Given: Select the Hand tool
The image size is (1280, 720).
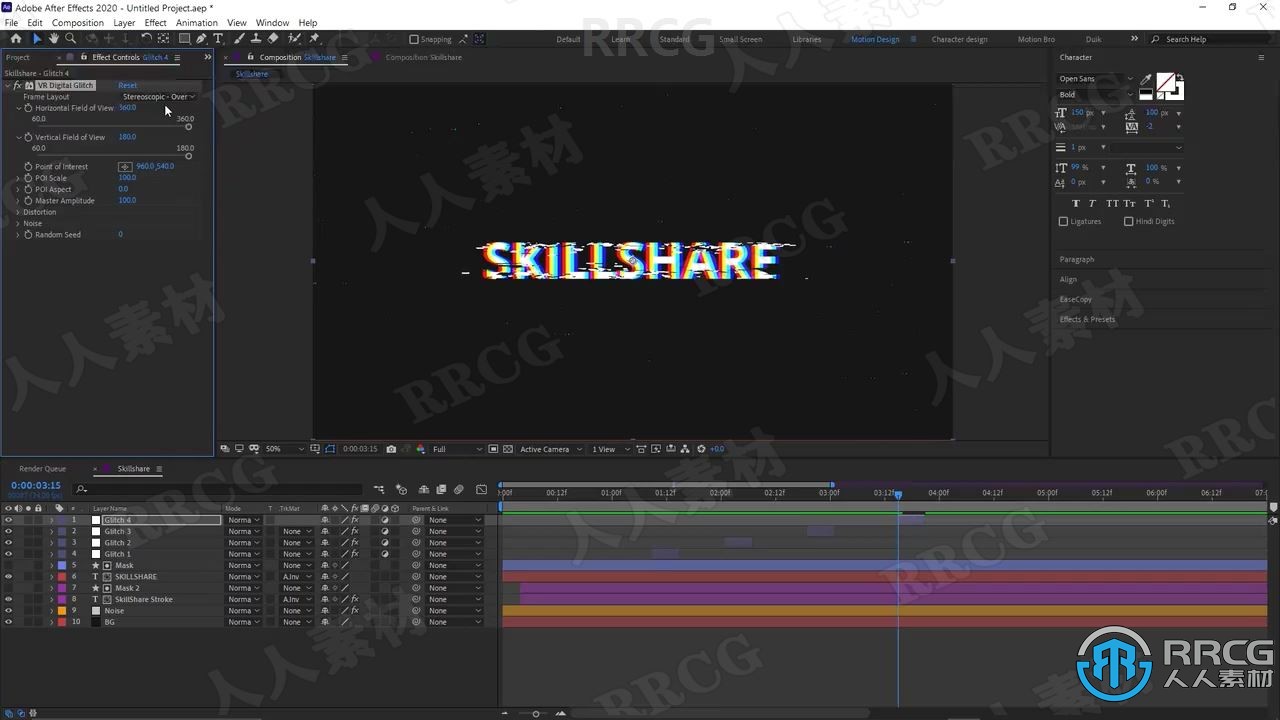Looking at the screenshot, I should [x=54, y=39].
